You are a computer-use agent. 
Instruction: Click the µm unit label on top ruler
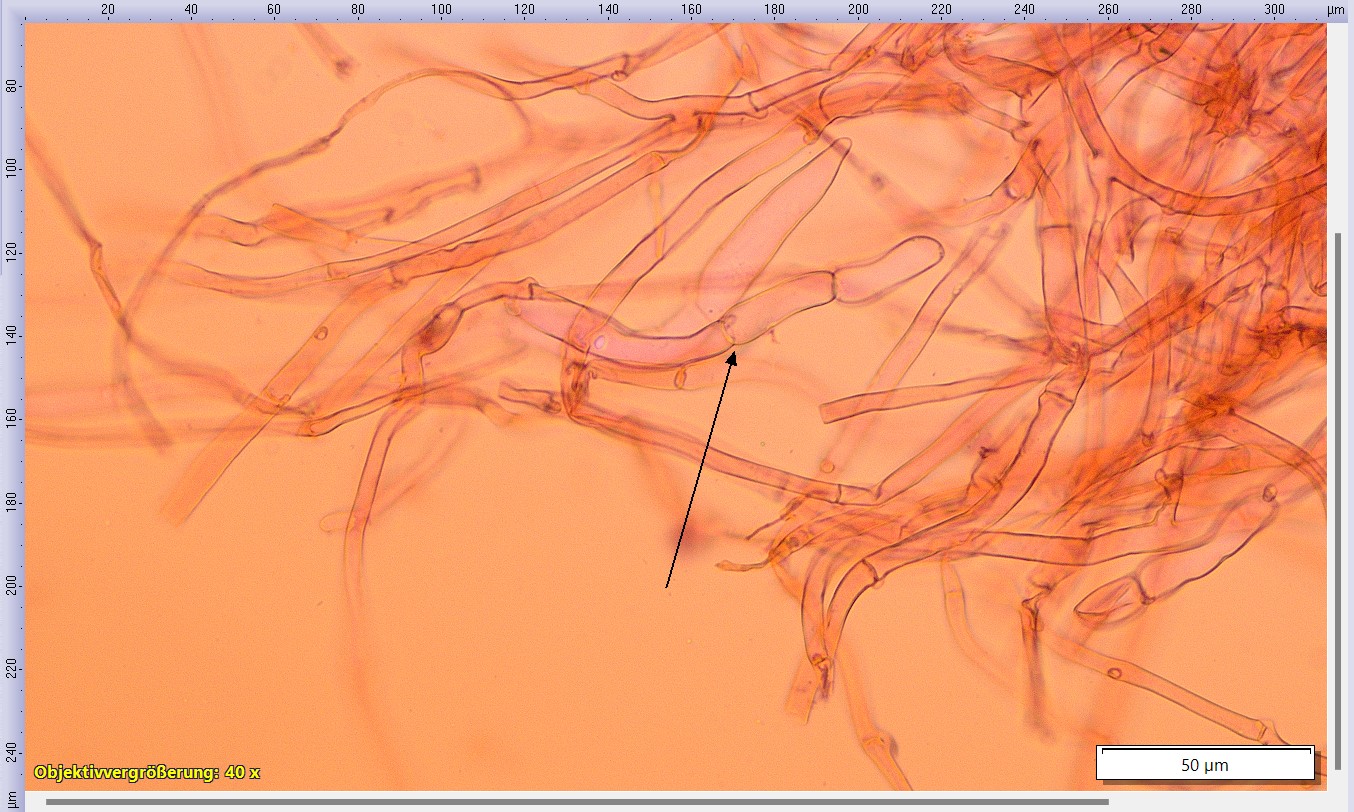click(1336, 9)
